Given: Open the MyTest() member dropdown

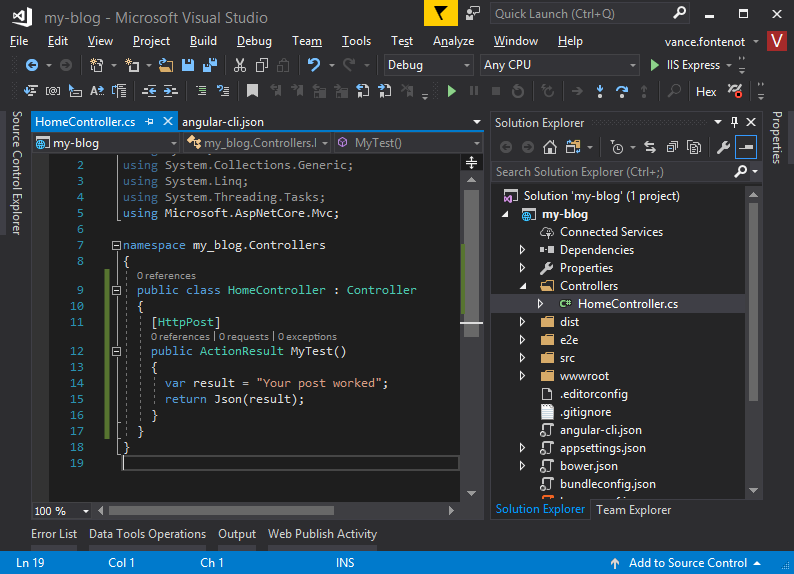Looking at the screenshot, I should click(x=408, y=143).
